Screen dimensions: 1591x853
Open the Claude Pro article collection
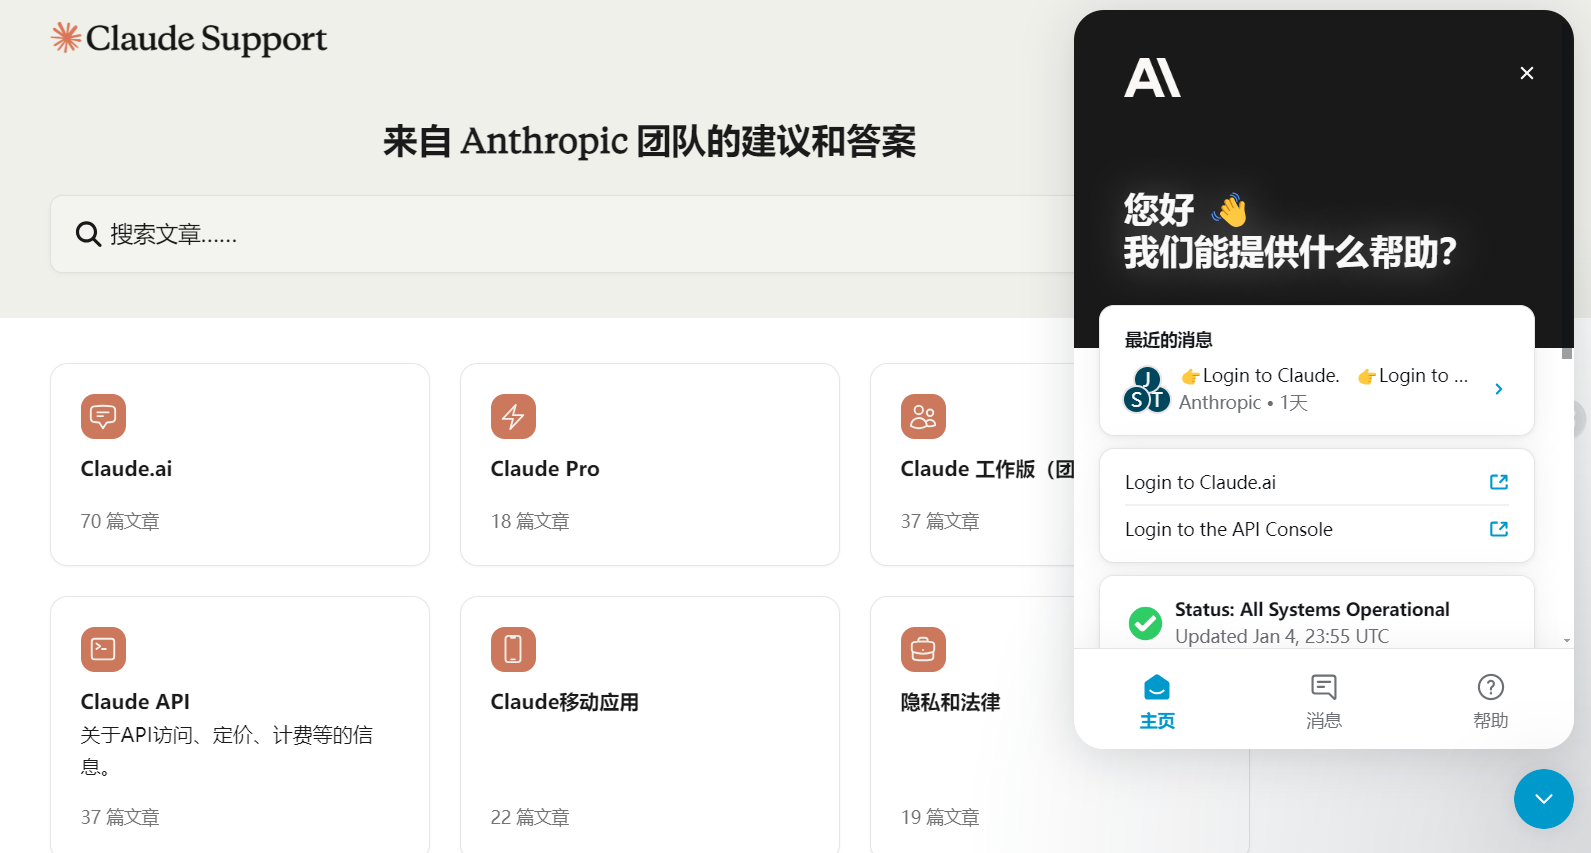(x=649, y=465)
